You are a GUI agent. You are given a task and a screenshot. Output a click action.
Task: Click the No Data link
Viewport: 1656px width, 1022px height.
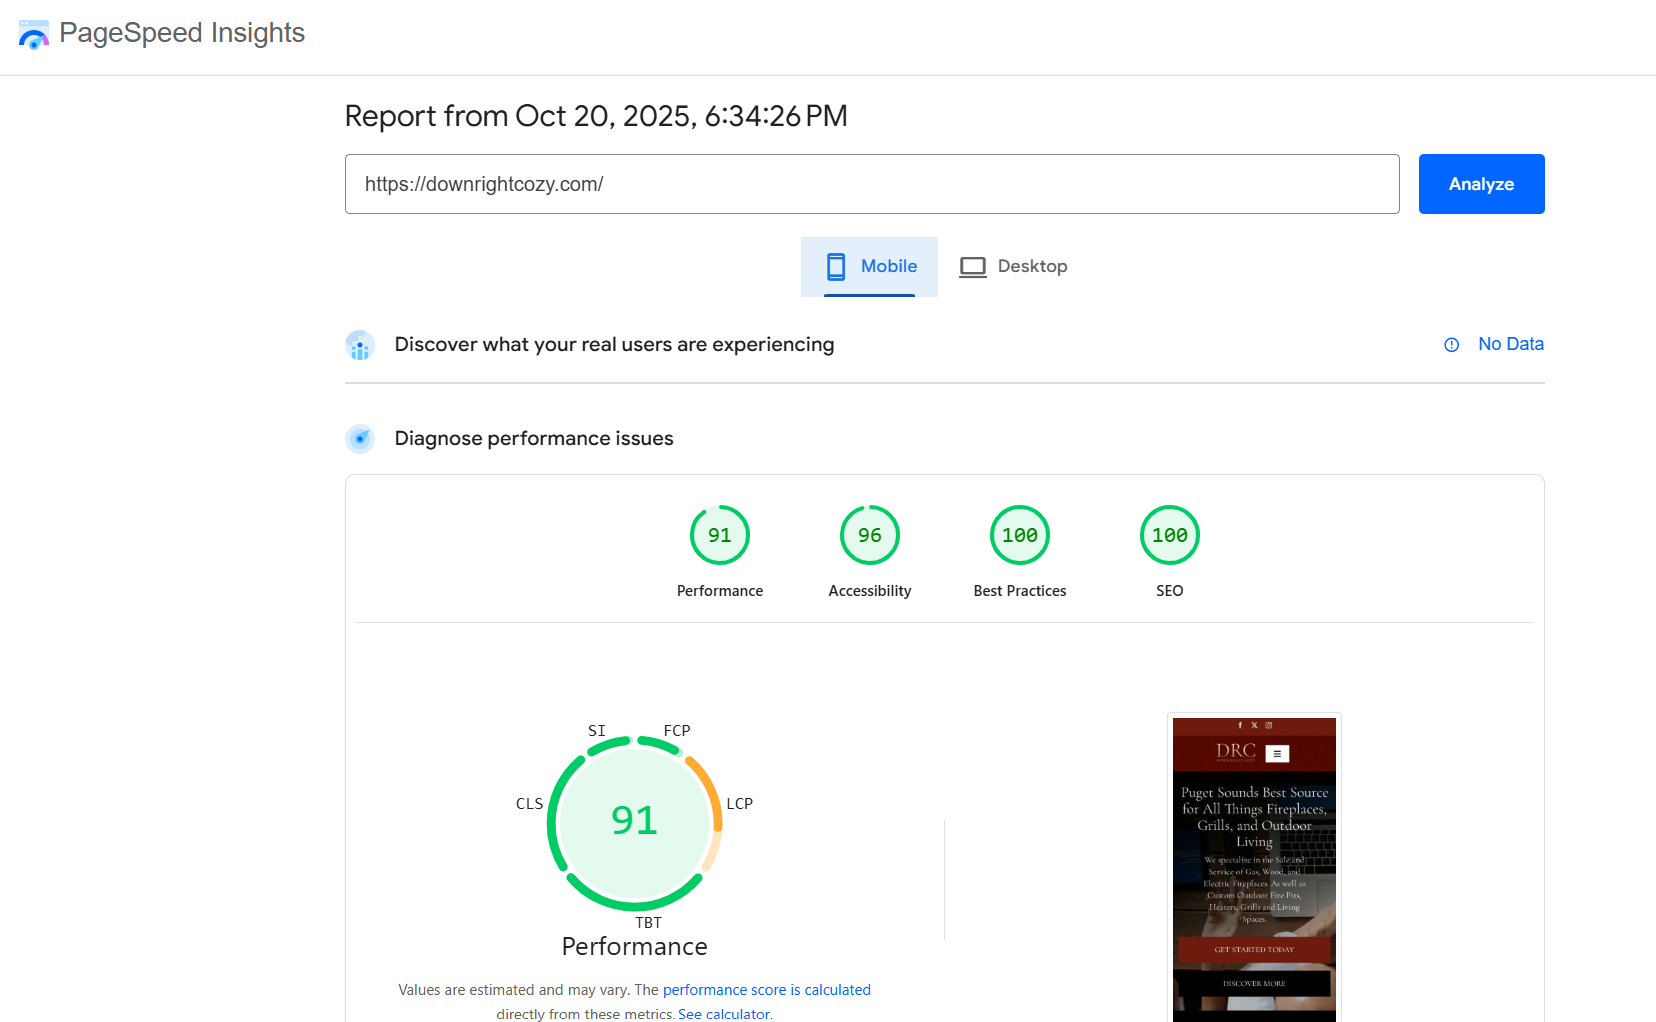(x=1510, y=344)
